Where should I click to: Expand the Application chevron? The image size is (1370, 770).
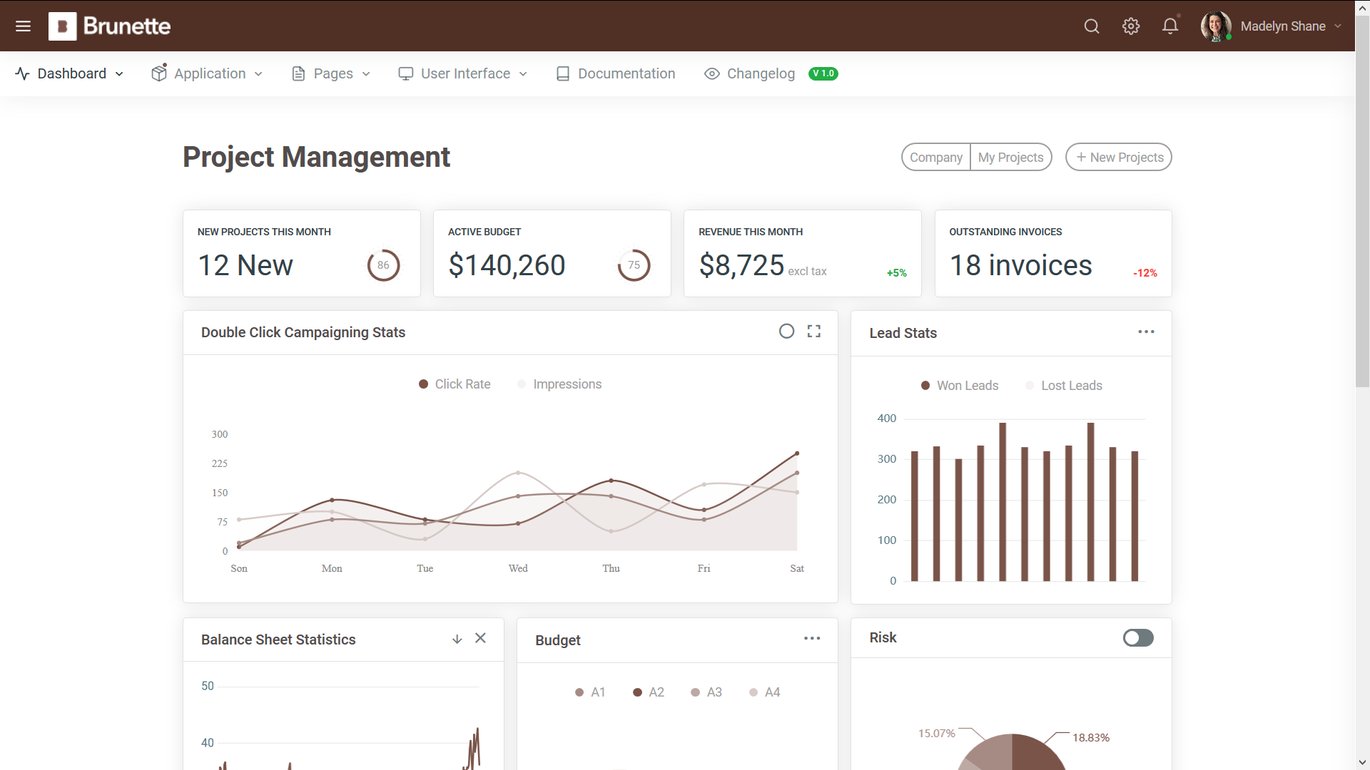258,74
